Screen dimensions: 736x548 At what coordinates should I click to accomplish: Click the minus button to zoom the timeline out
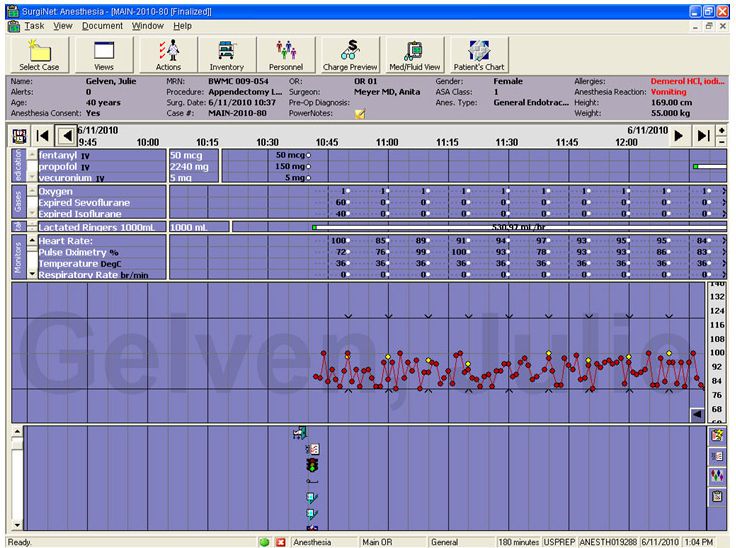click(721, 141)
